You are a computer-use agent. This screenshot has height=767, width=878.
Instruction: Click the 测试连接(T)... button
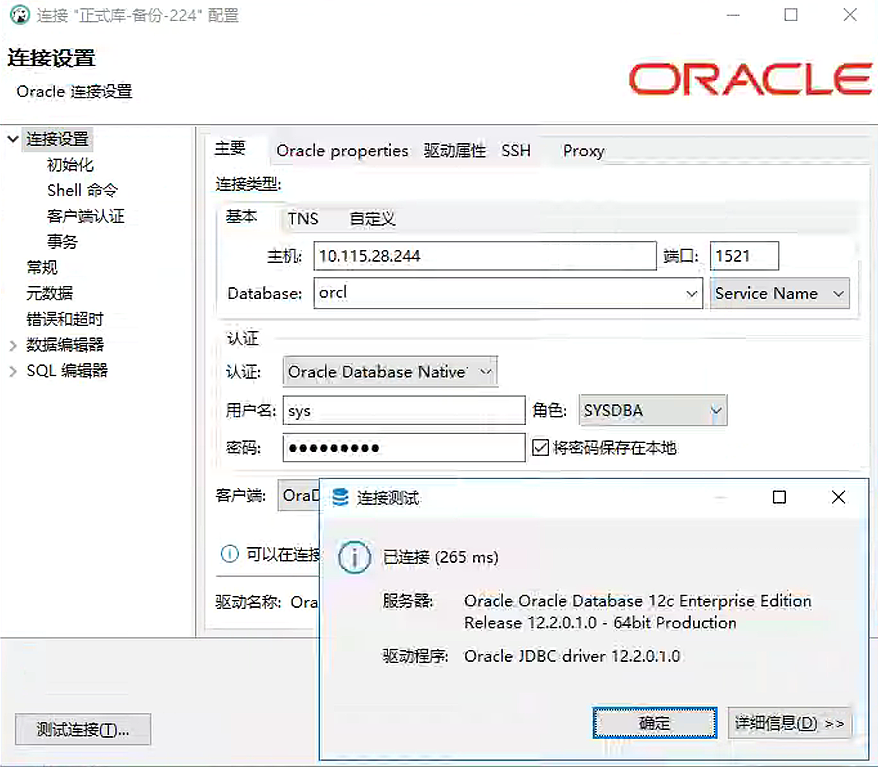pyautogui.click(x=83, y=729)
